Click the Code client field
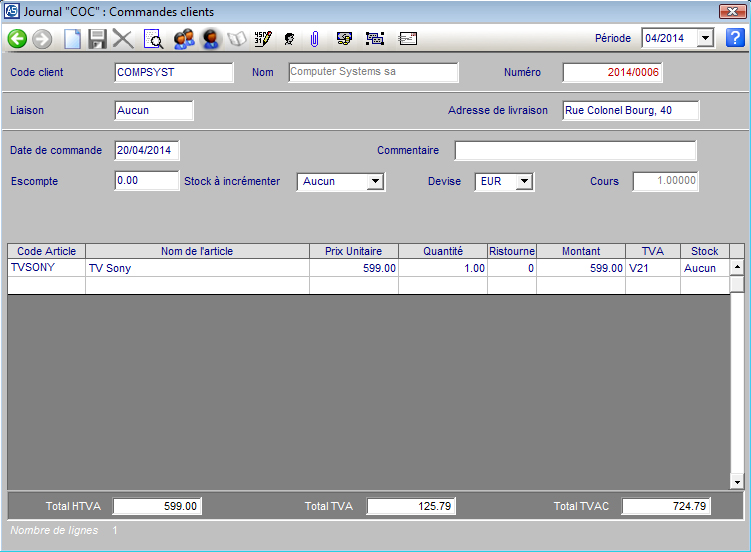Screen dimensions: 751x552 174,73
